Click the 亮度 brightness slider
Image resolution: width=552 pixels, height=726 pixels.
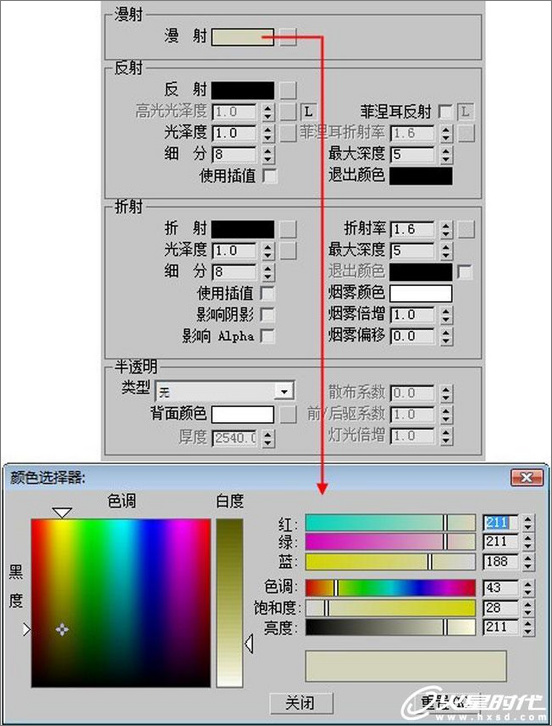pyautogui.click(x=390, y=627)
